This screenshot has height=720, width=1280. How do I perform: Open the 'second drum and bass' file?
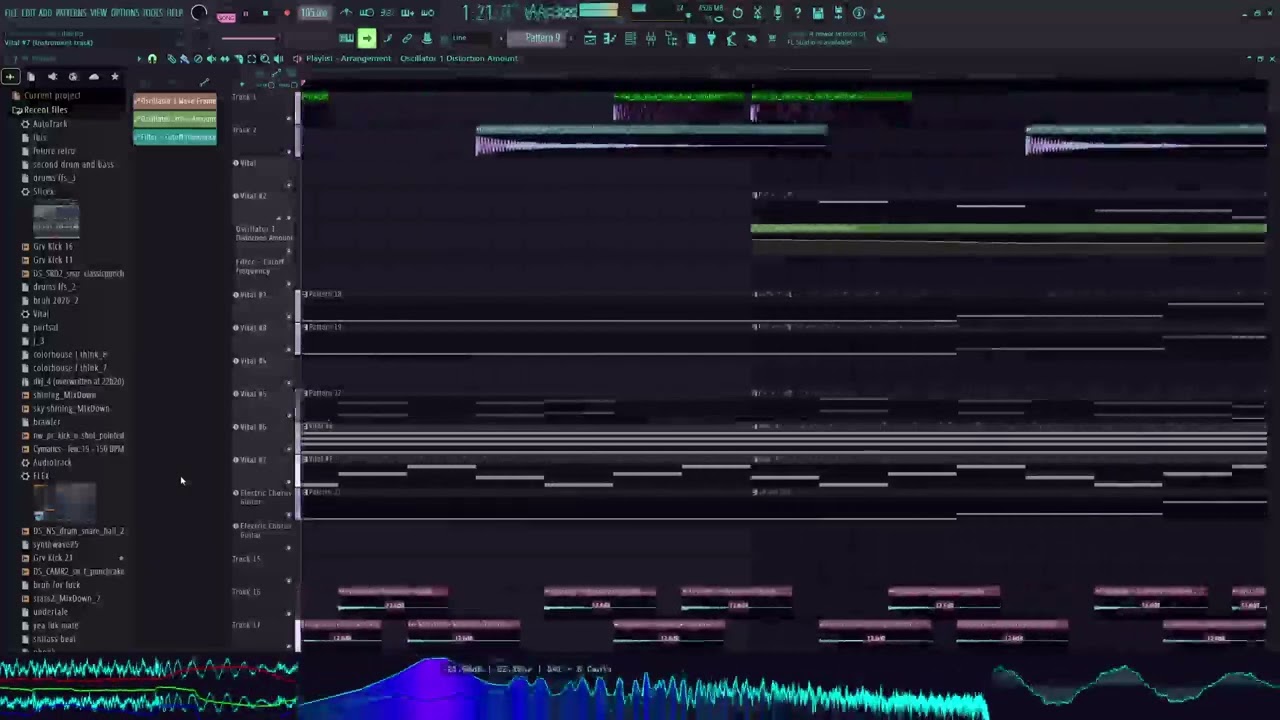click(72, 164)
